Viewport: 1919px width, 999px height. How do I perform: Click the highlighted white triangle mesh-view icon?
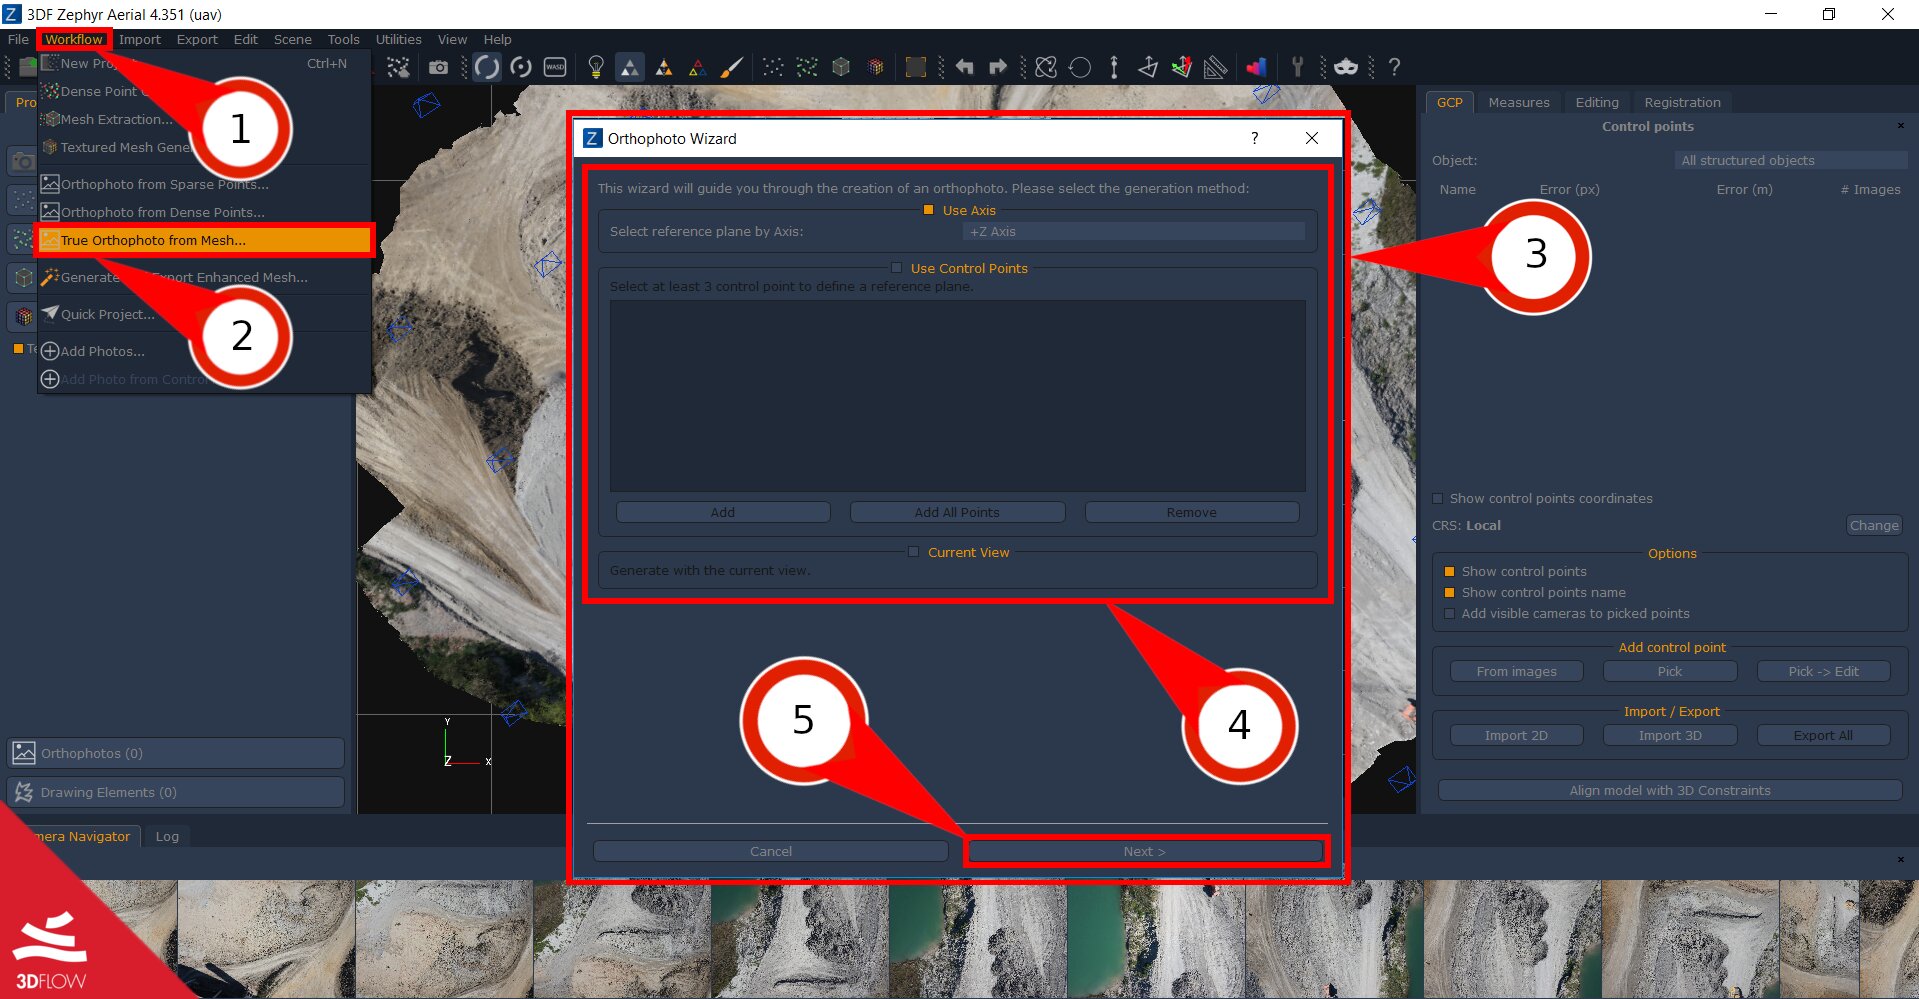(x=629, y=67)
